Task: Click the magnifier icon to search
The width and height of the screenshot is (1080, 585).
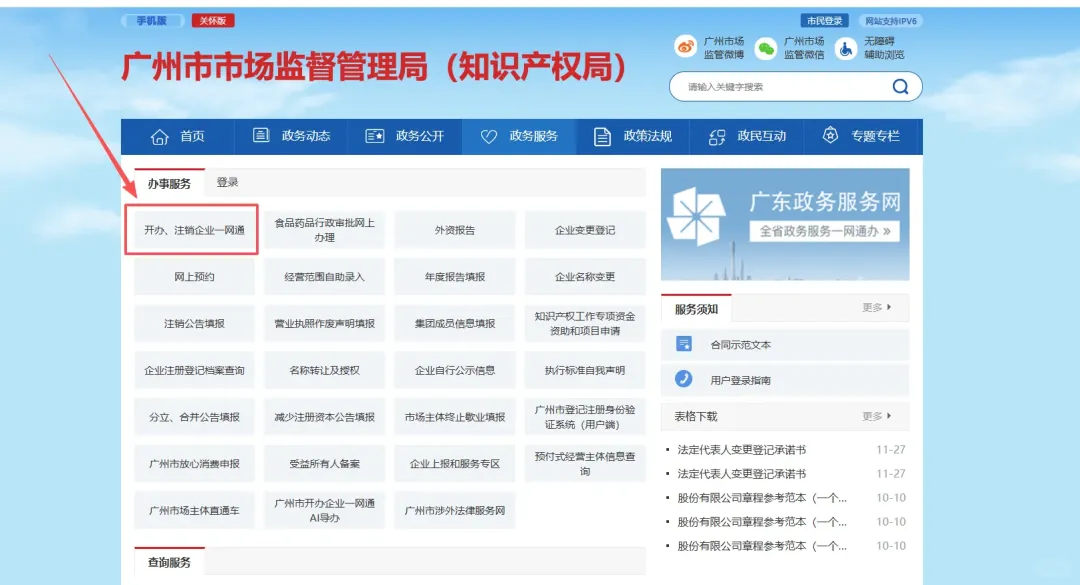Action: tap(903, 87)
